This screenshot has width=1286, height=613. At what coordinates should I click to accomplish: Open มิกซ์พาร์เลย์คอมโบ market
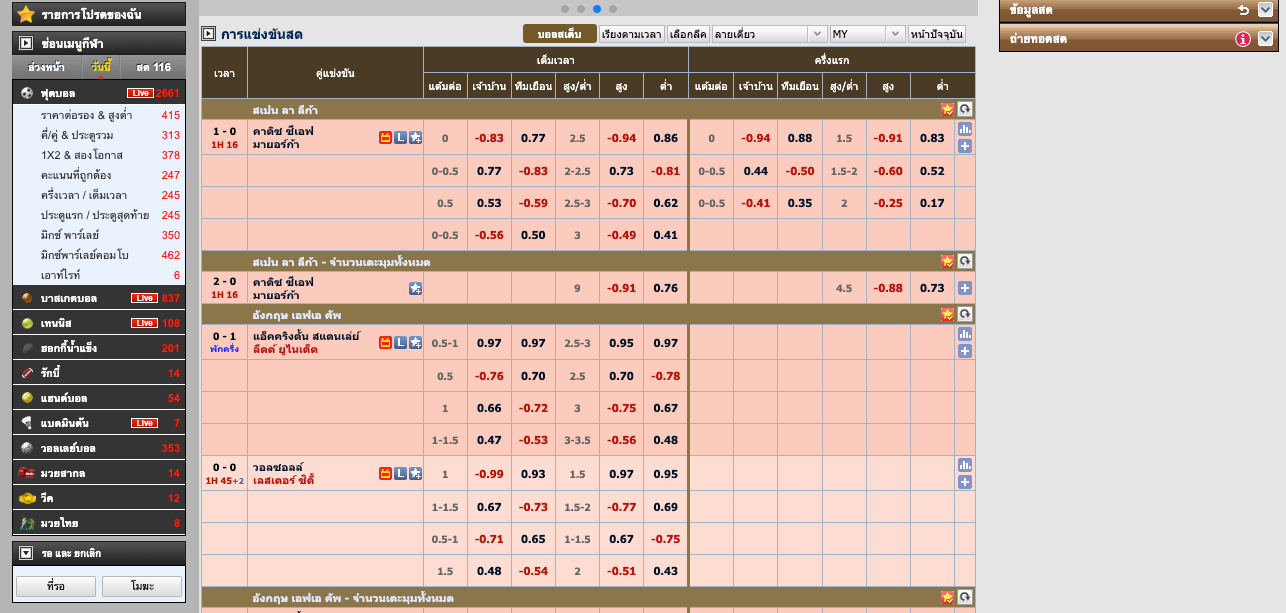pos(85,255)
